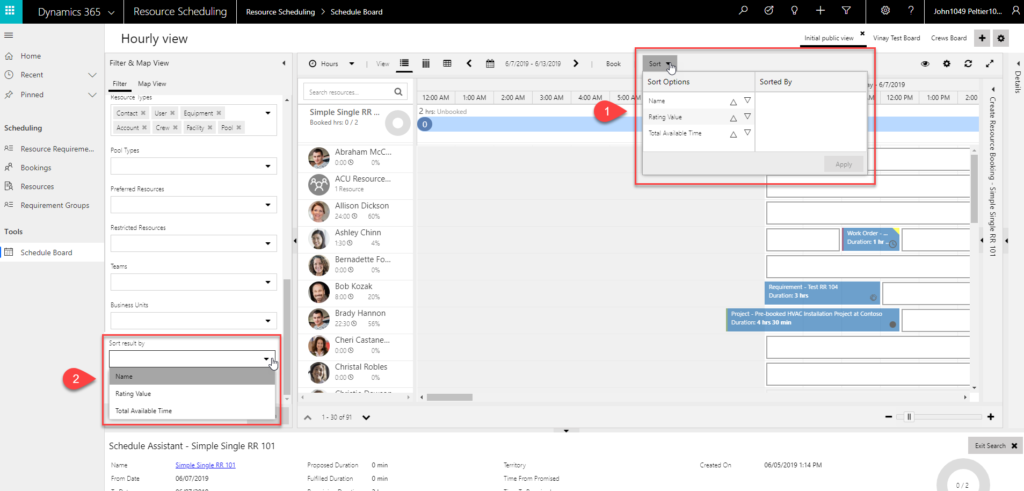Collapse the Filter & Map View panel arrow

[284, 63]
